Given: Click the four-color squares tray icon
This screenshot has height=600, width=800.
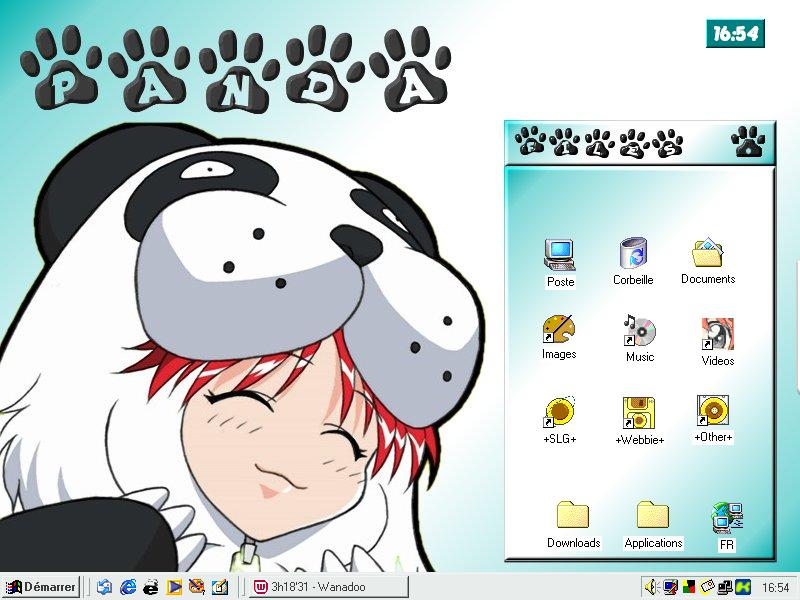Looking at the screenshot, I should 689,587.
